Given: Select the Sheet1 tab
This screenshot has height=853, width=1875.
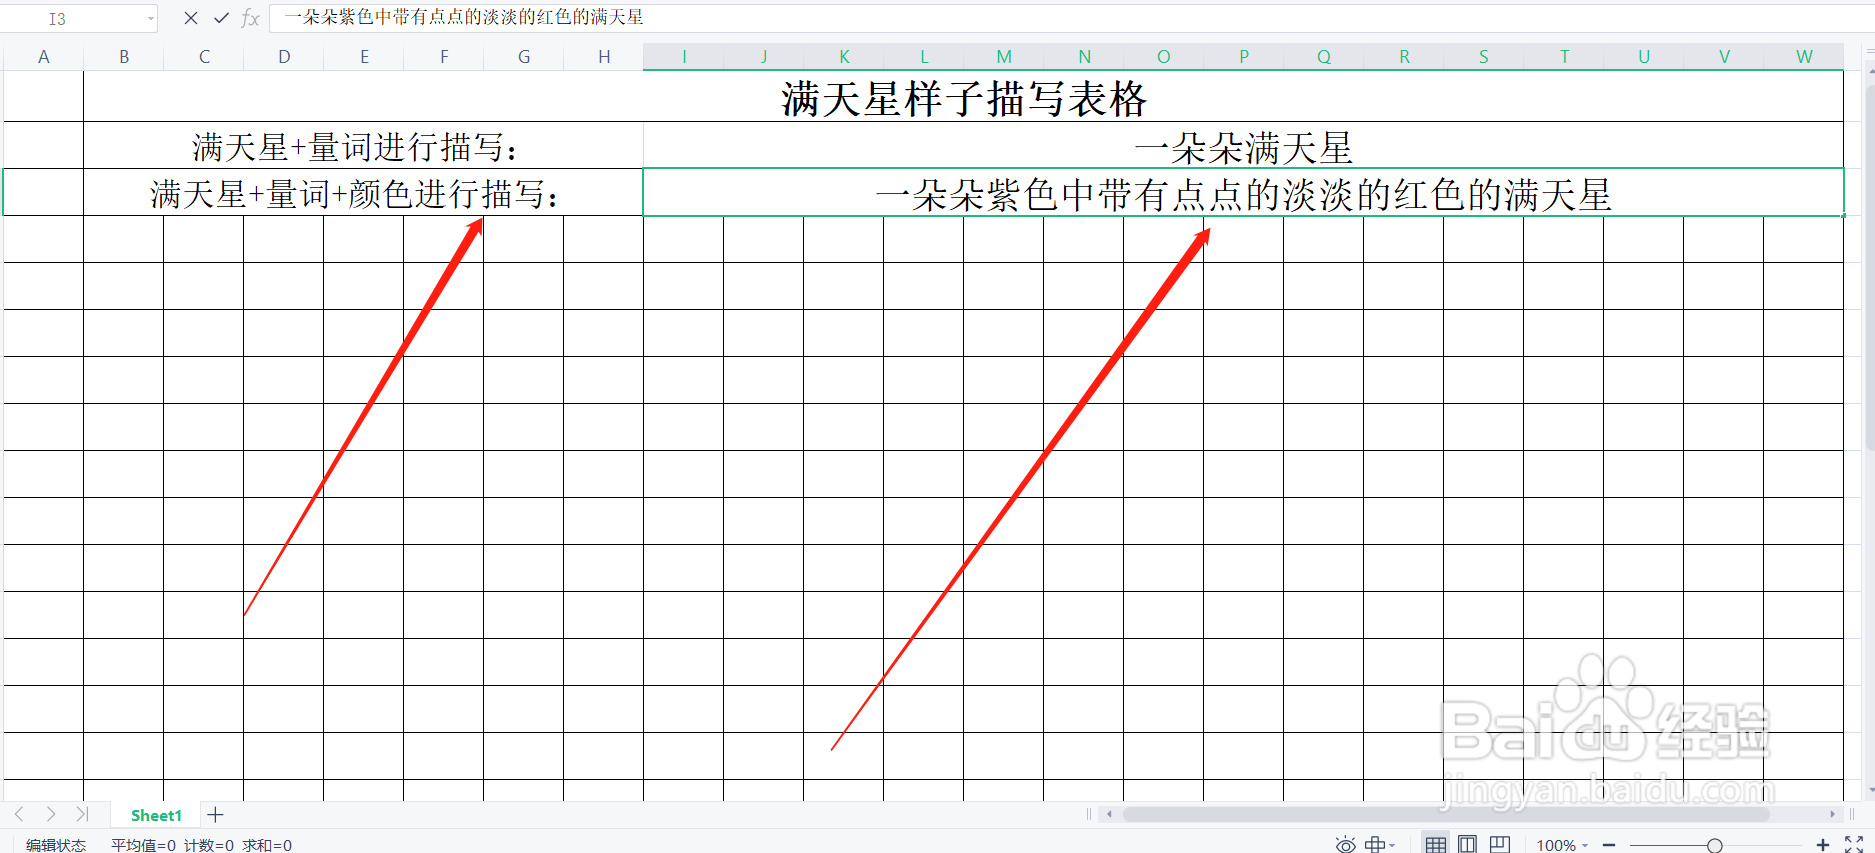Looking at the screenshot, I should click(156, 815).
